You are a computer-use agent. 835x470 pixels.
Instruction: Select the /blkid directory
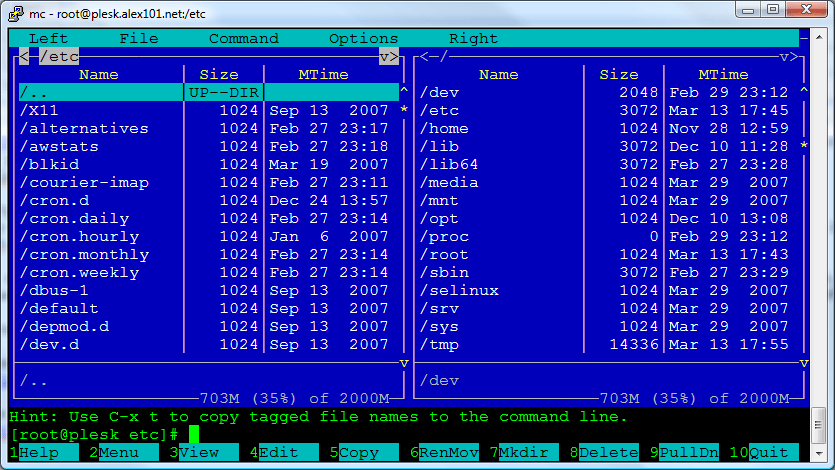point(209,164)
